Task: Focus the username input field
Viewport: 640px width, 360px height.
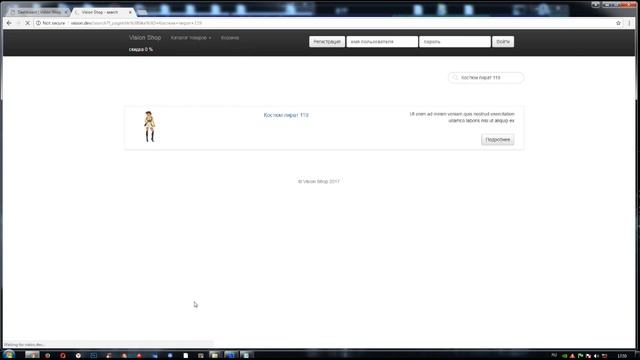Action: click(382, 42)
